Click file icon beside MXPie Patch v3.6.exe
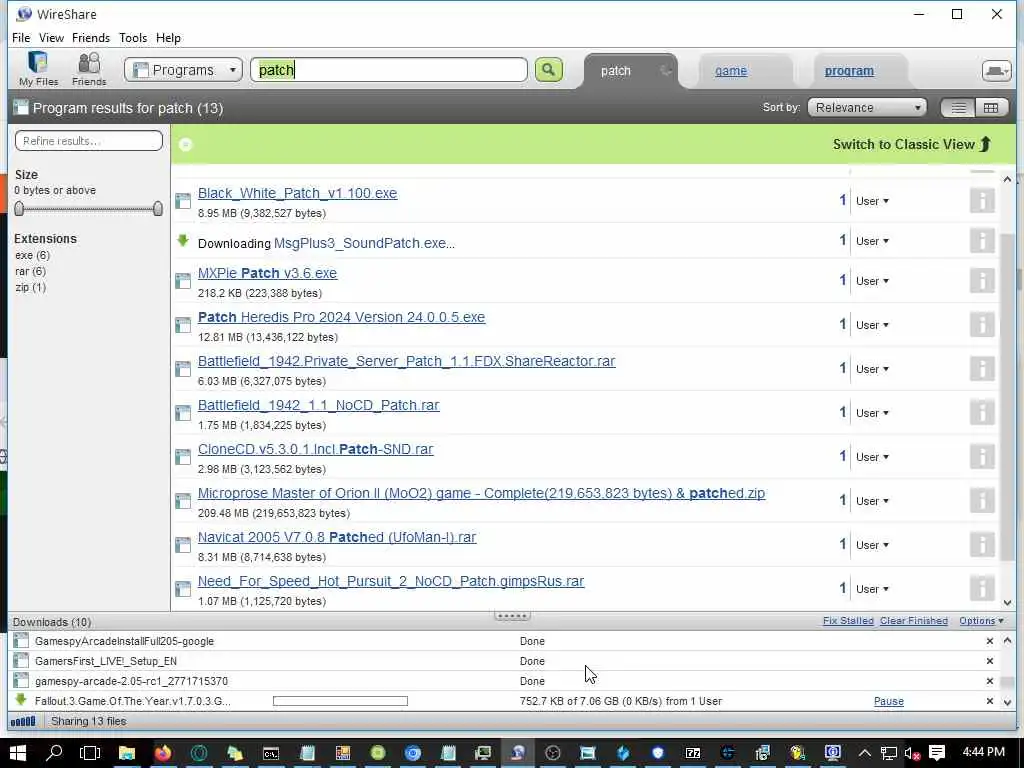Screen dimensions: 1024x768 (183, 281)
